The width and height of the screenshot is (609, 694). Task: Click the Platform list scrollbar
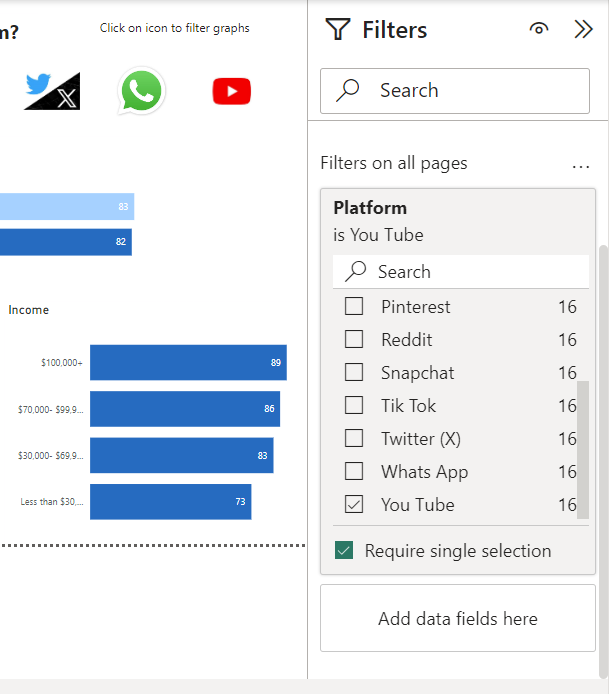point(584,450)
